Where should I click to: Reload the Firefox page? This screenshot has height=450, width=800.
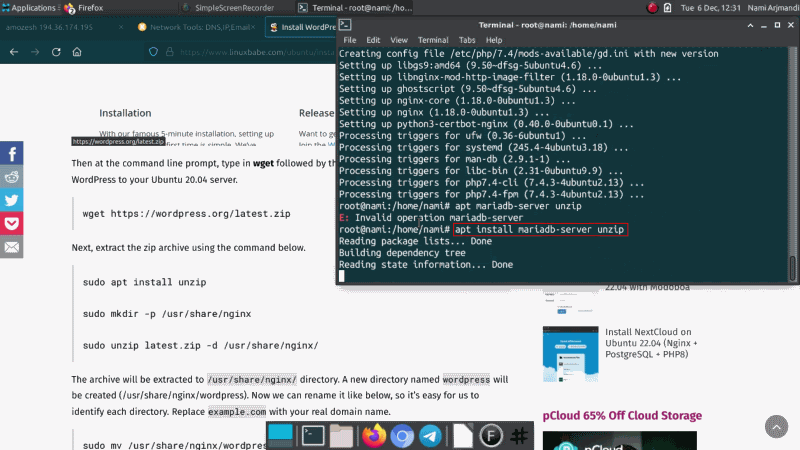pyautogui.click(x=56, y=52)
